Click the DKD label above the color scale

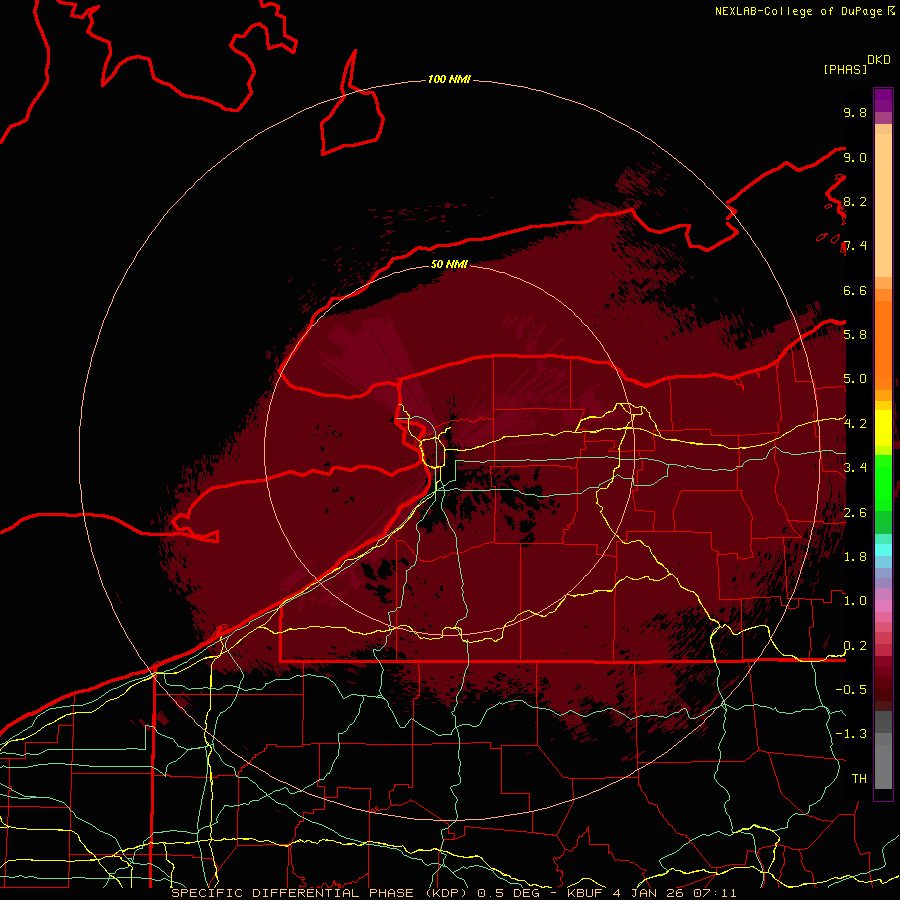click(x=878, y=60)
